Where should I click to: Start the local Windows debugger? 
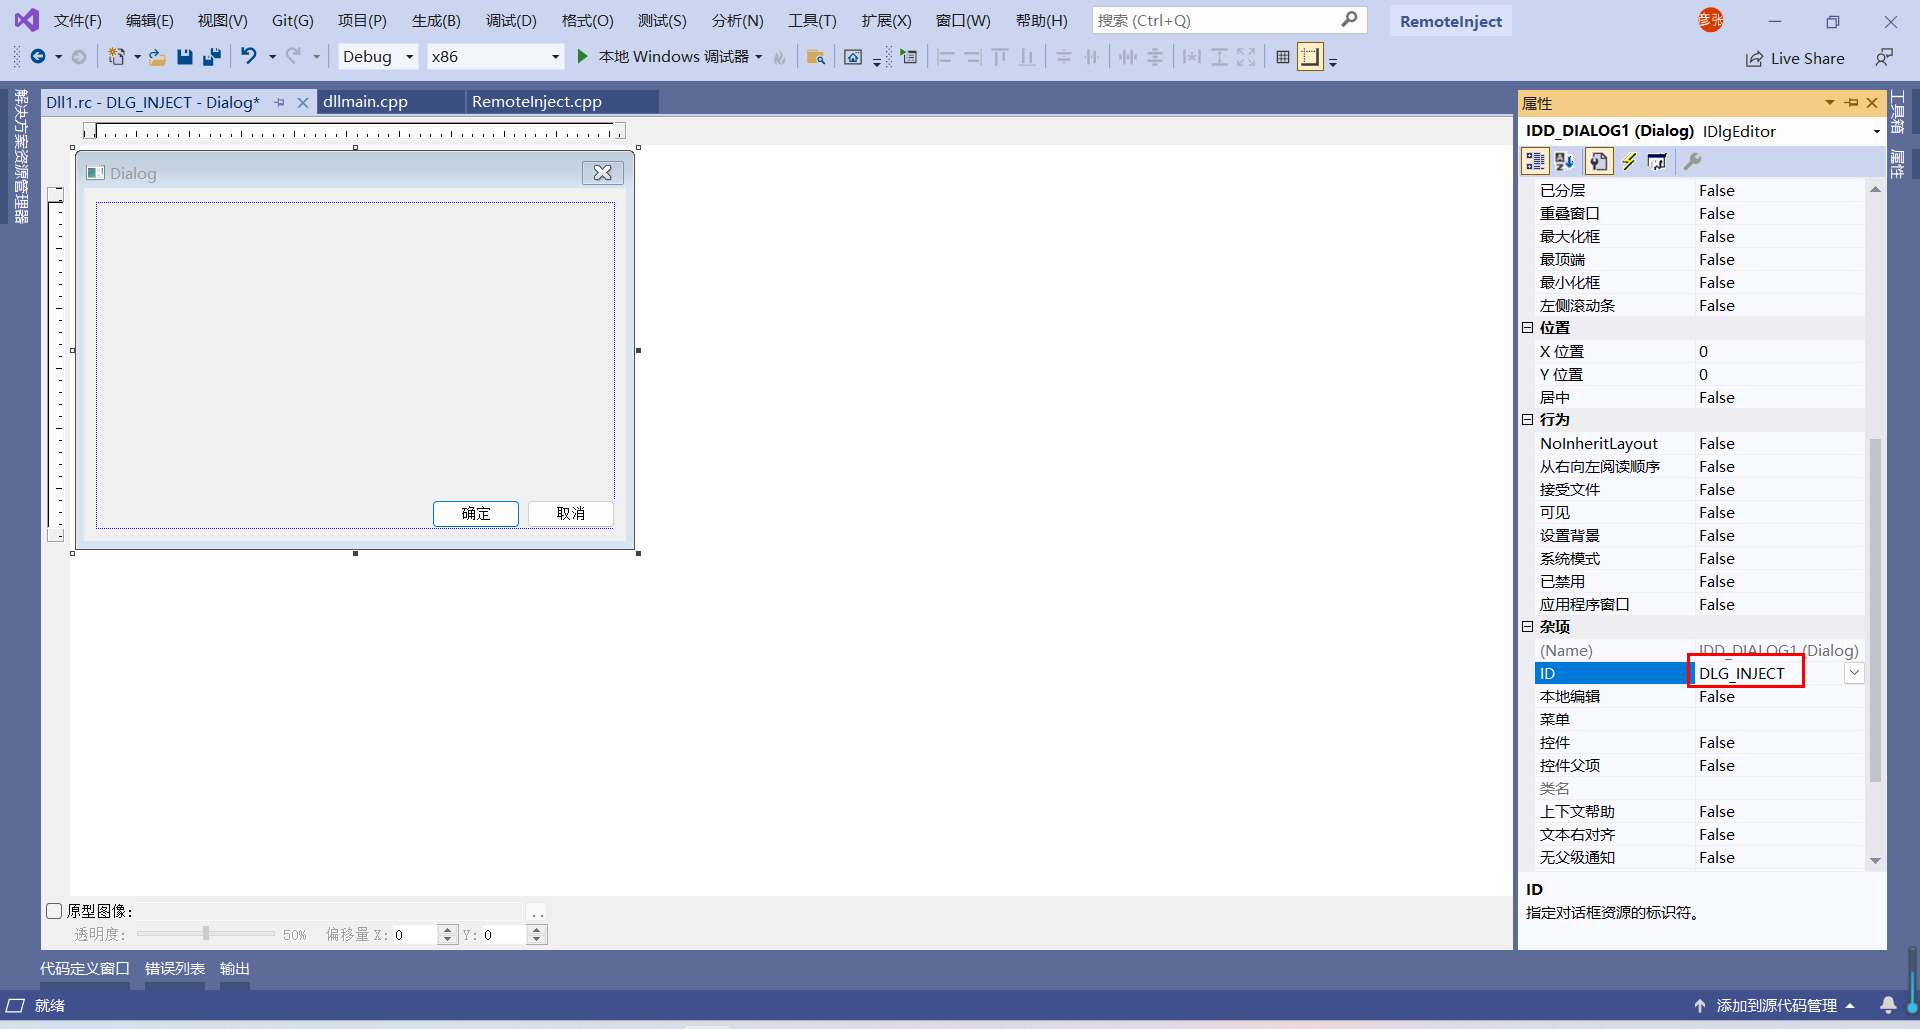(x=664, y=57)
